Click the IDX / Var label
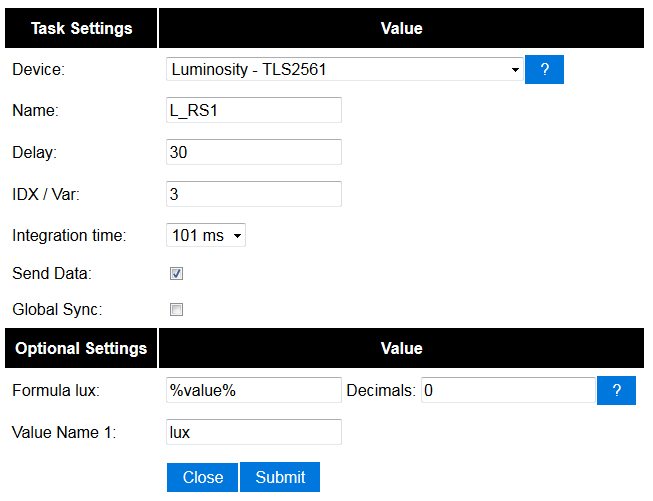Image resolution: width=653 pixels, height=501 pixels. click(x=46, y=194)
